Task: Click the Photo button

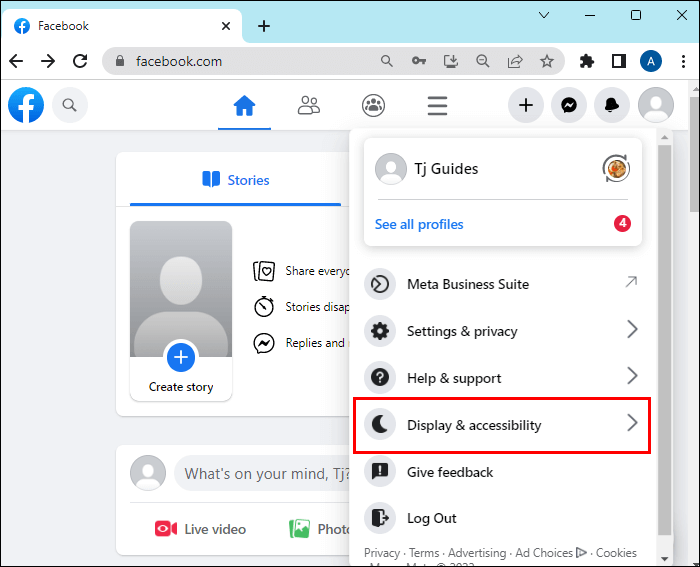Action: point(320,529)
